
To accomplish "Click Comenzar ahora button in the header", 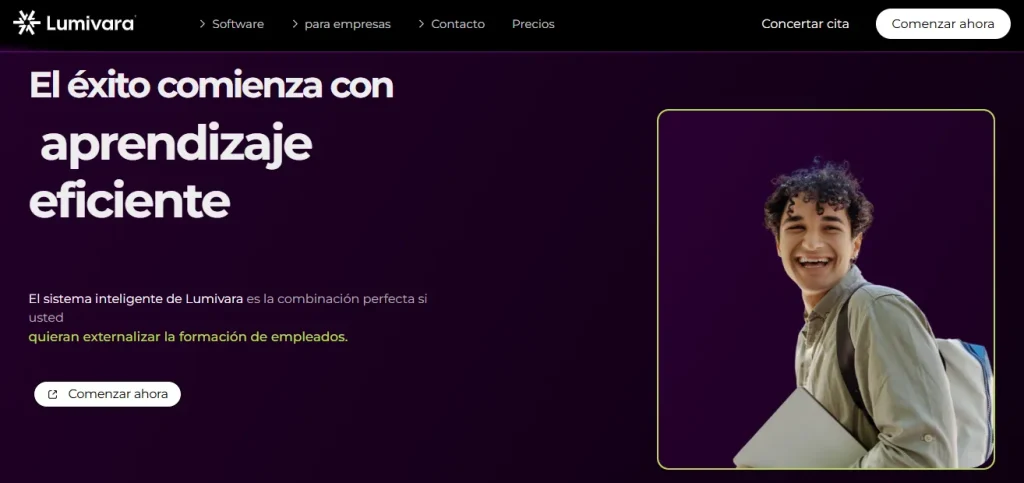I will 943,24.
